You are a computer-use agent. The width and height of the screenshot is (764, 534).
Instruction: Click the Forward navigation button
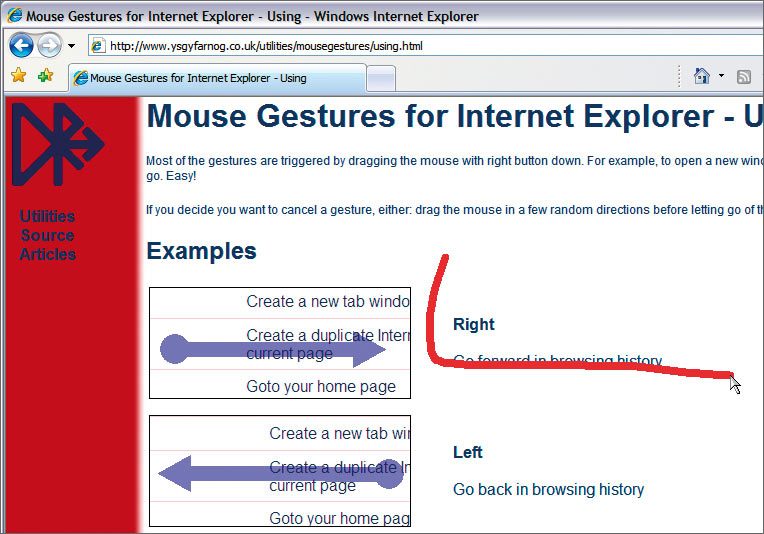point(49,46)
